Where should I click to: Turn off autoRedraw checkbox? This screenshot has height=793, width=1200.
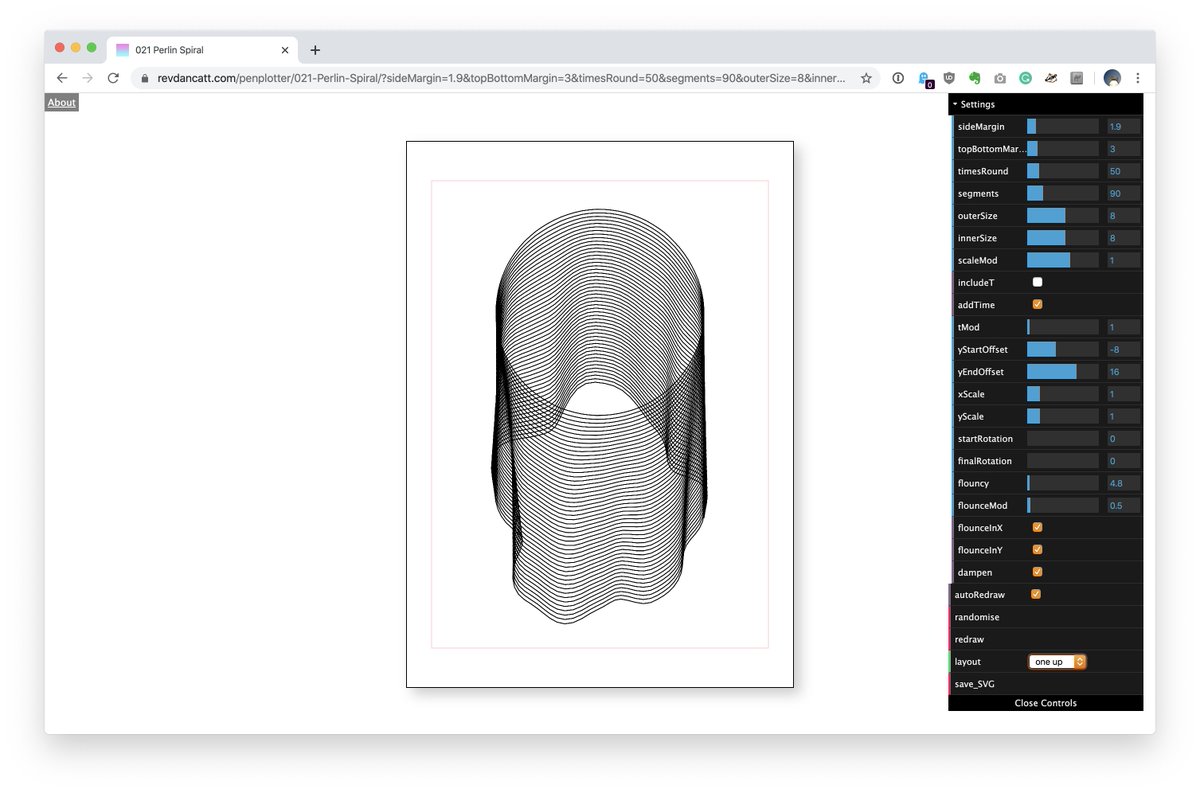(1036, 594)
